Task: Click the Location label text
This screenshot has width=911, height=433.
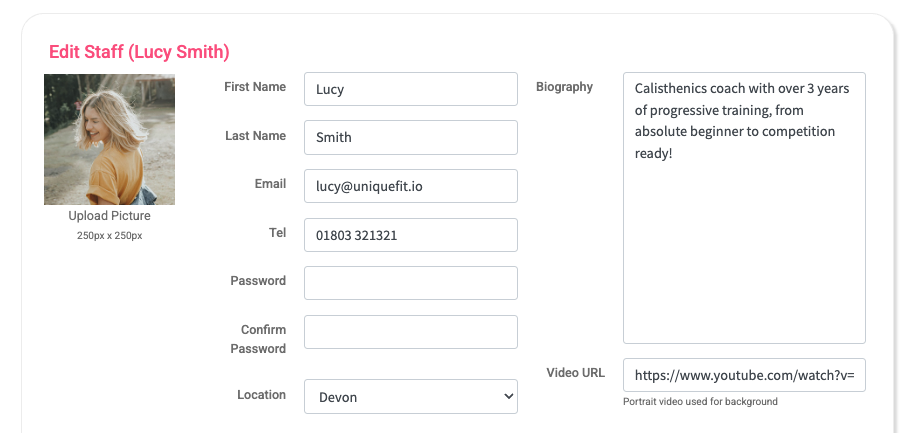Action: coord(261,395)
